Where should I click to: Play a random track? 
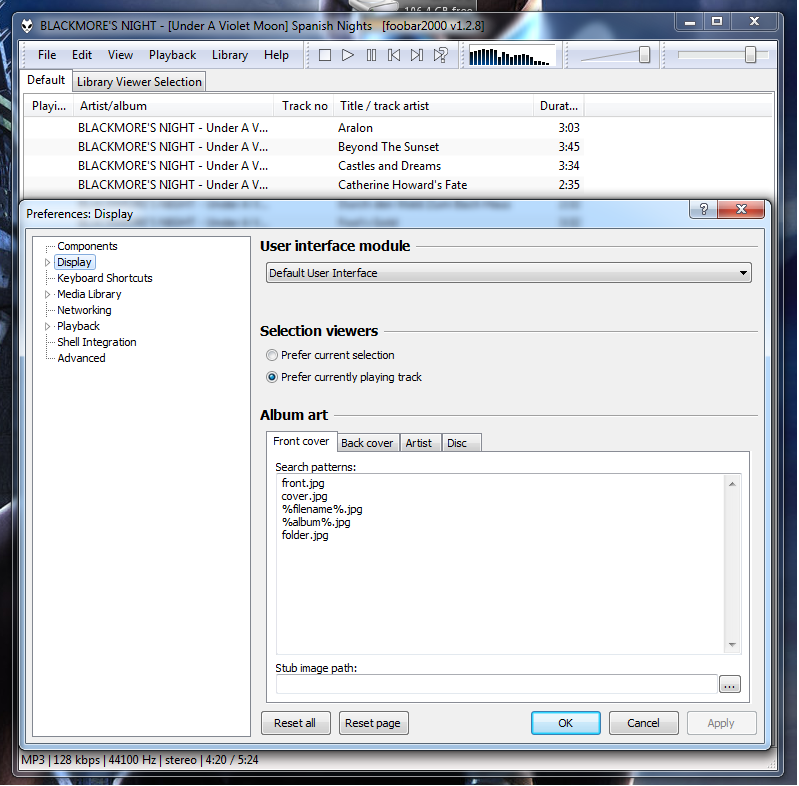pyautogui.click(x=440, y=55)
